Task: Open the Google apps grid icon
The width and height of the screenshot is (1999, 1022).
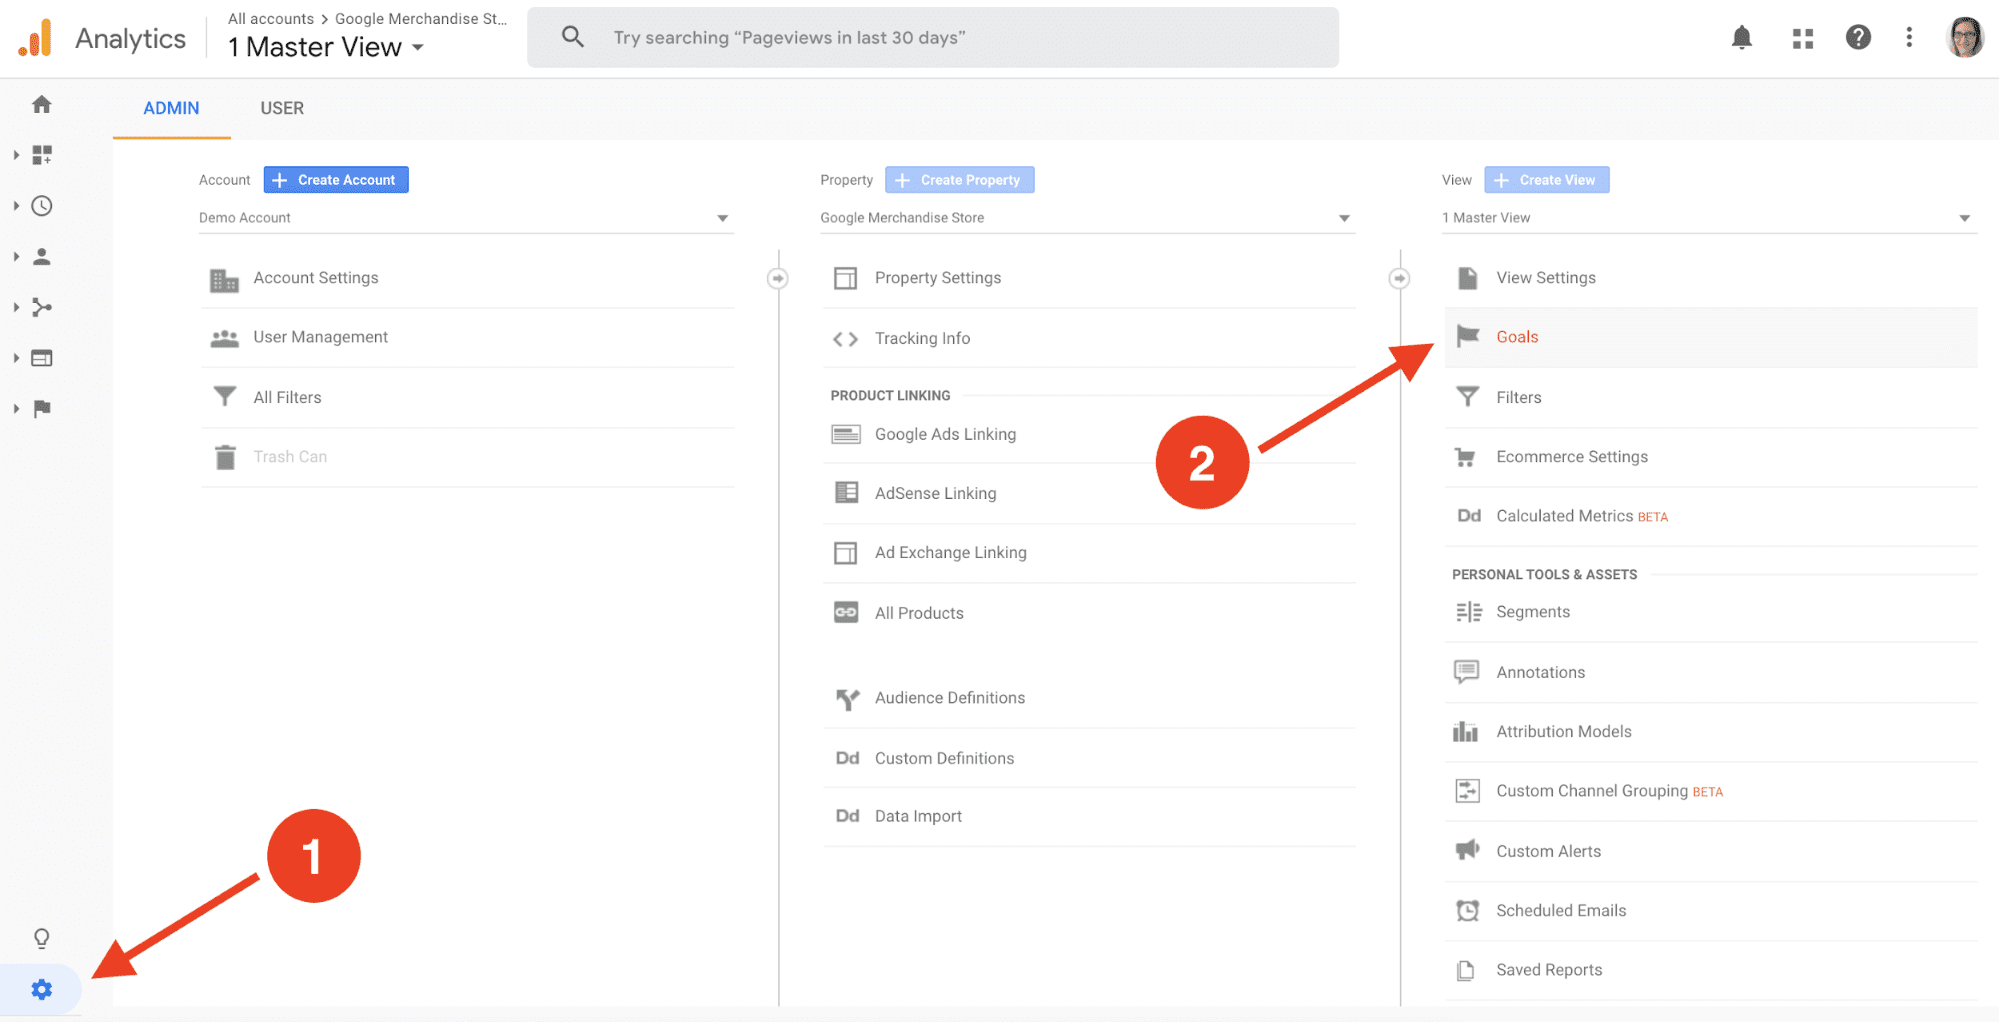Action: 1803,37
